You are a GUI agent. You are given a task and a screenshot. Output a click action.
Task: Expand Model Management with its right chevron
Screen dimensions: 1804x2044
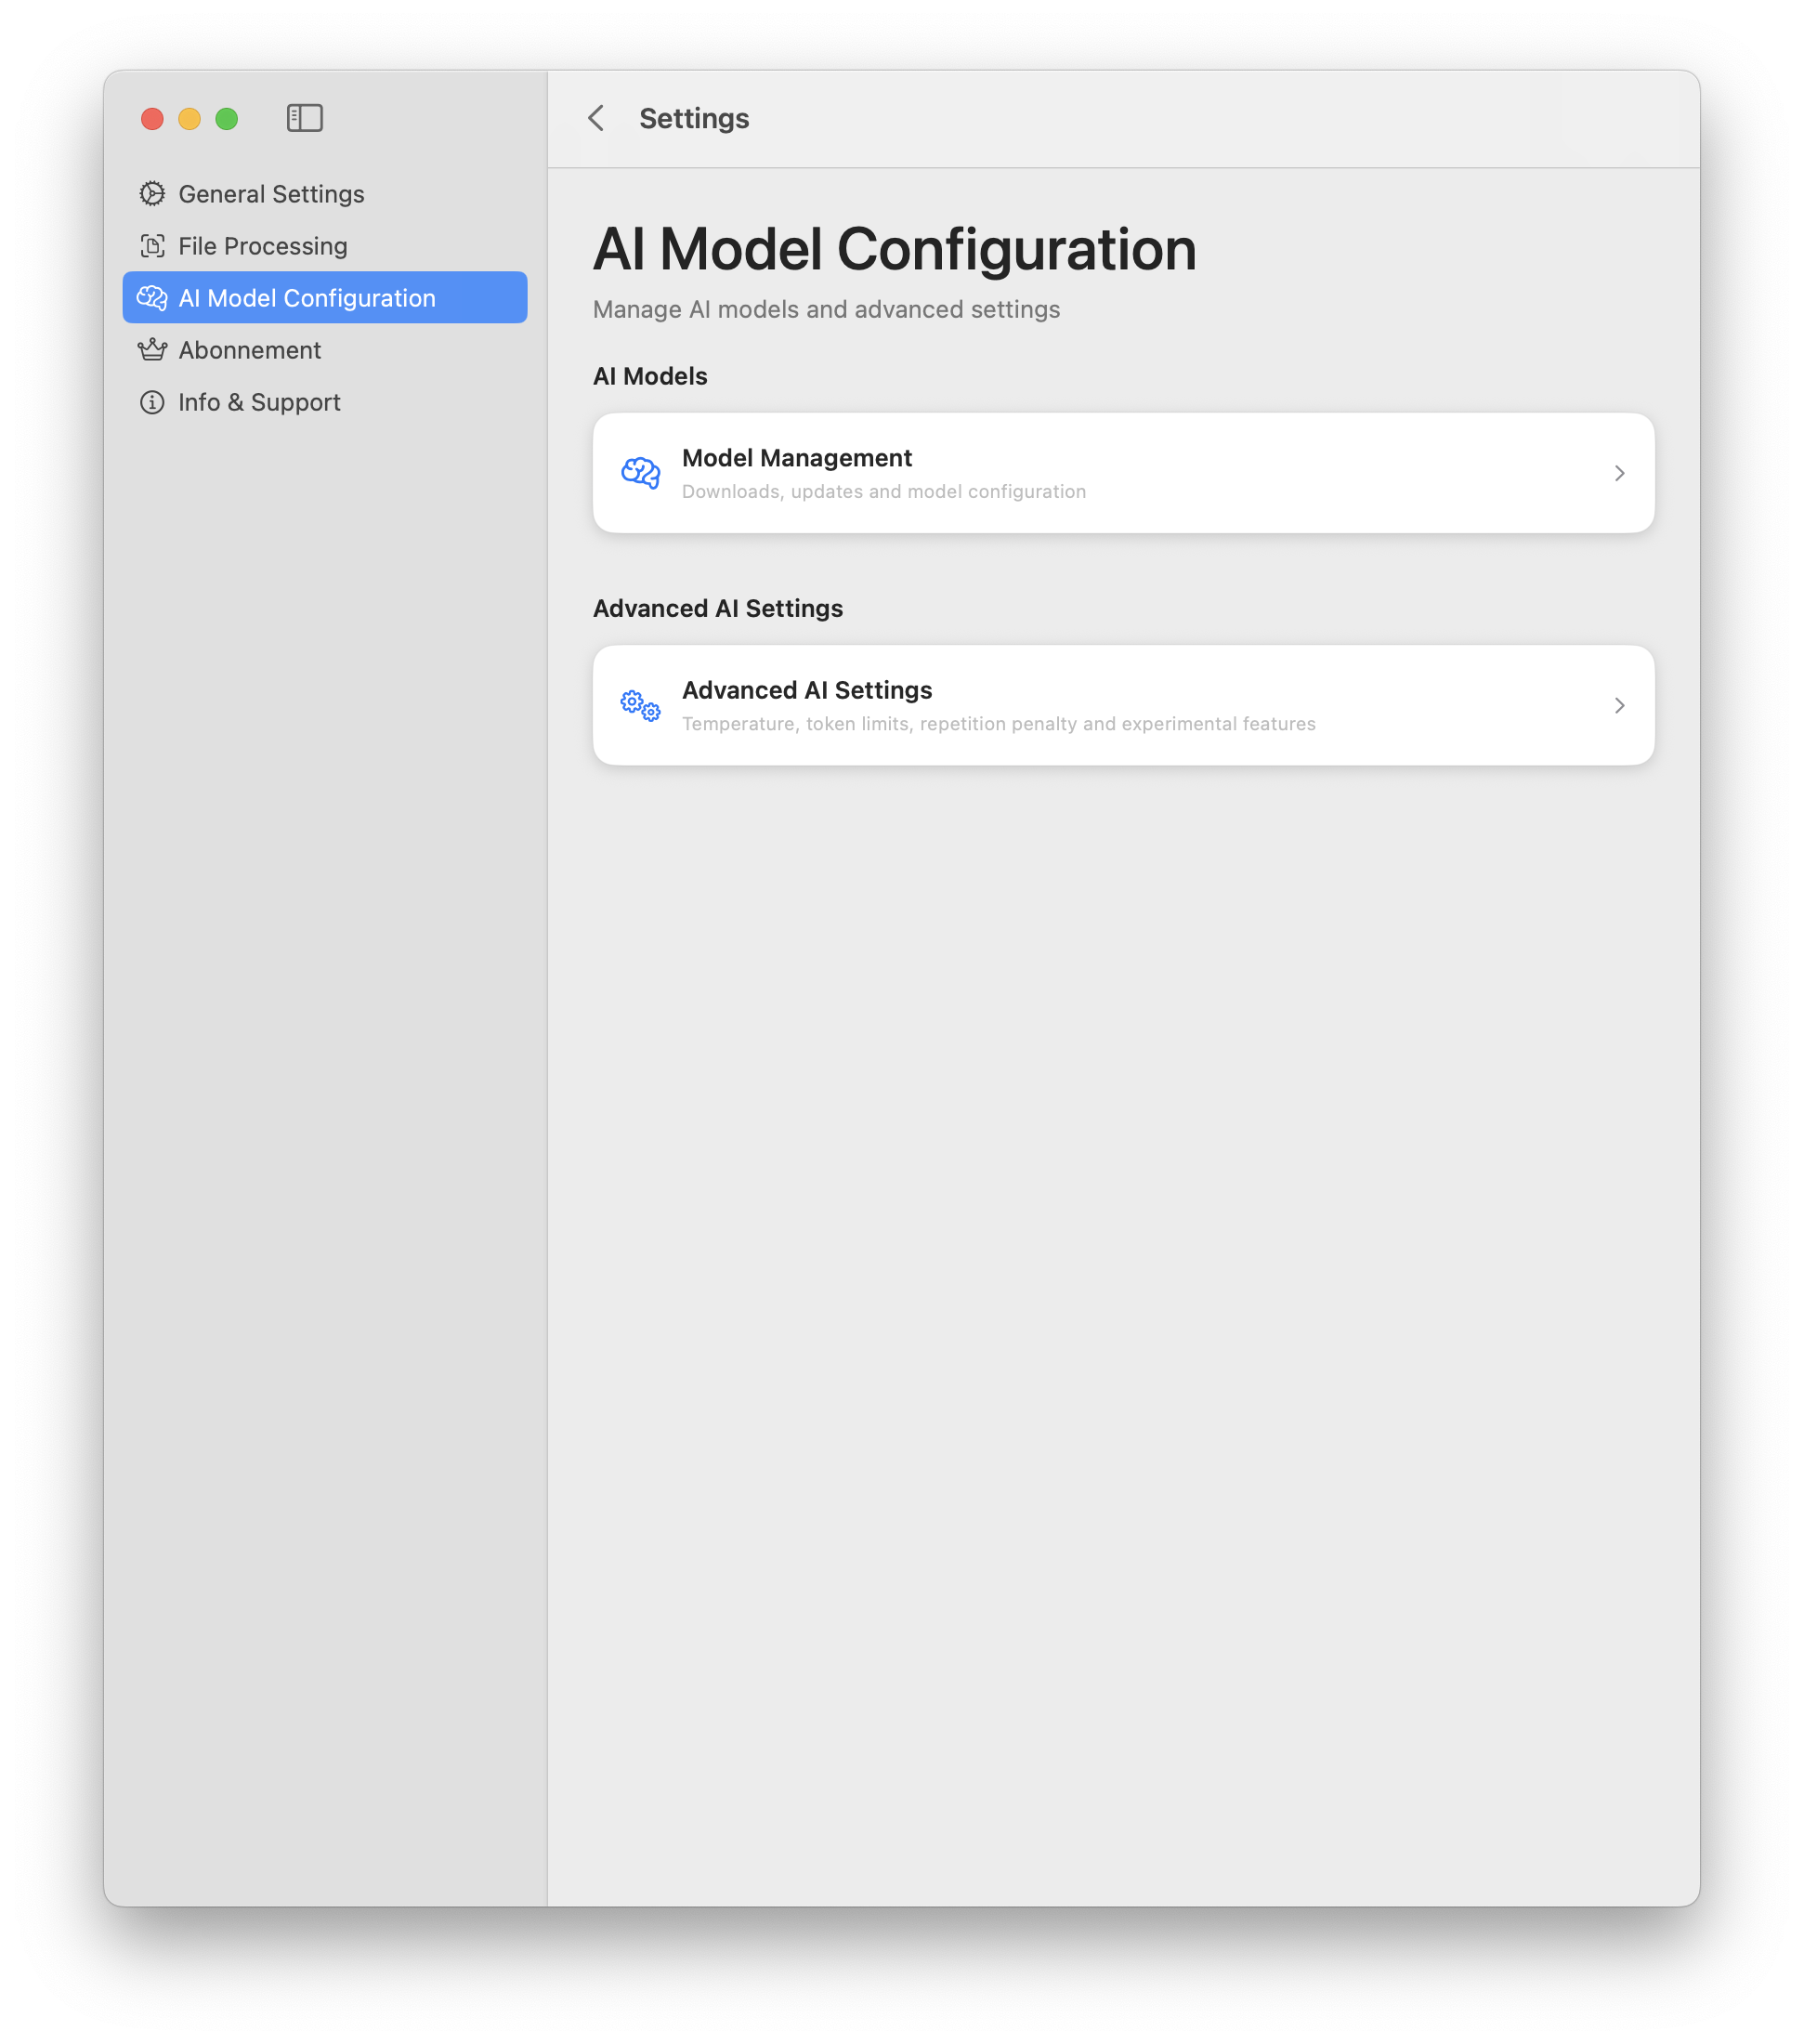click(x=1619, y=473)
